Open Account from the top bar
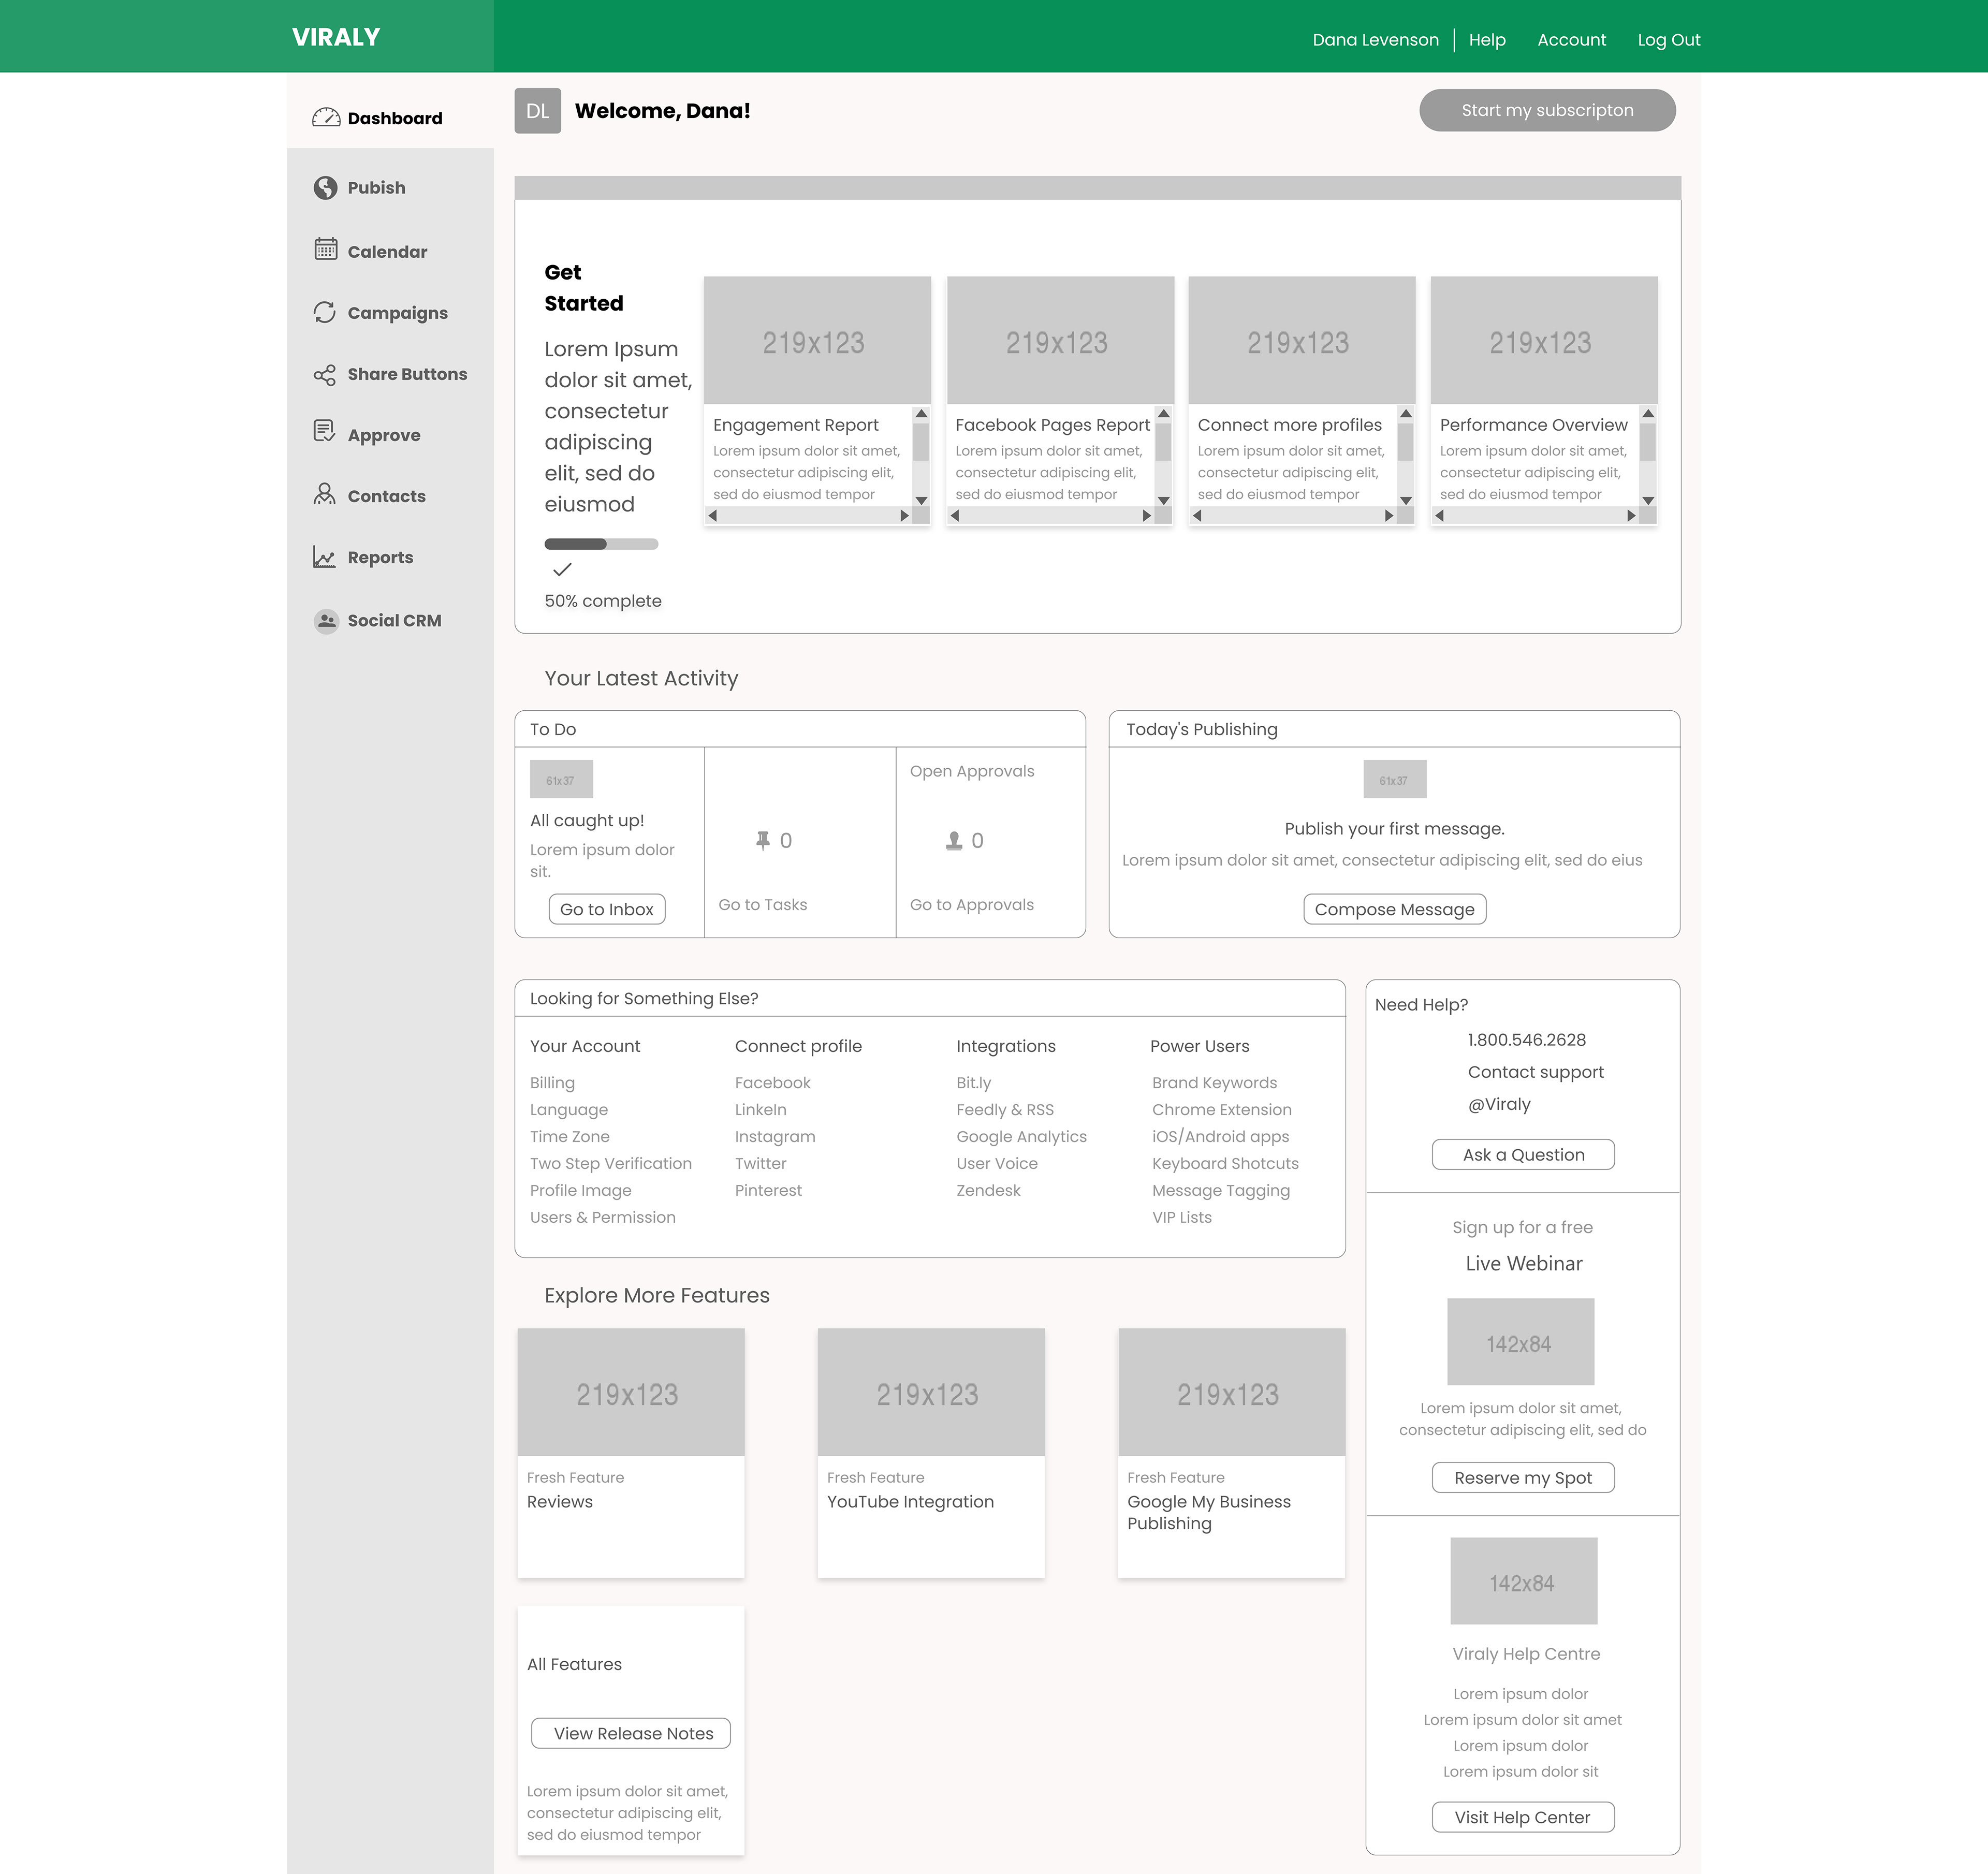Screen dimensions: 1988x1874 click(x=1571, y=40)
